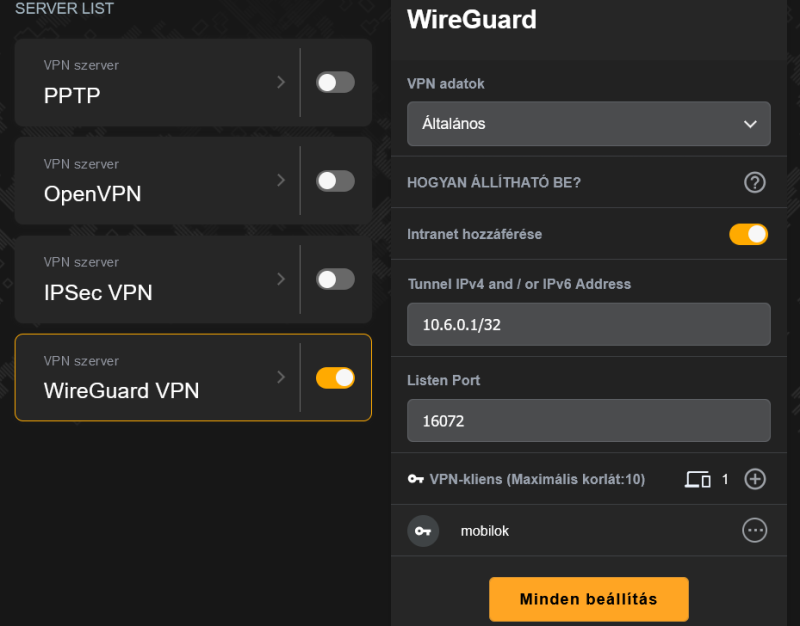Click the mobilok key icon

point(423,531)
